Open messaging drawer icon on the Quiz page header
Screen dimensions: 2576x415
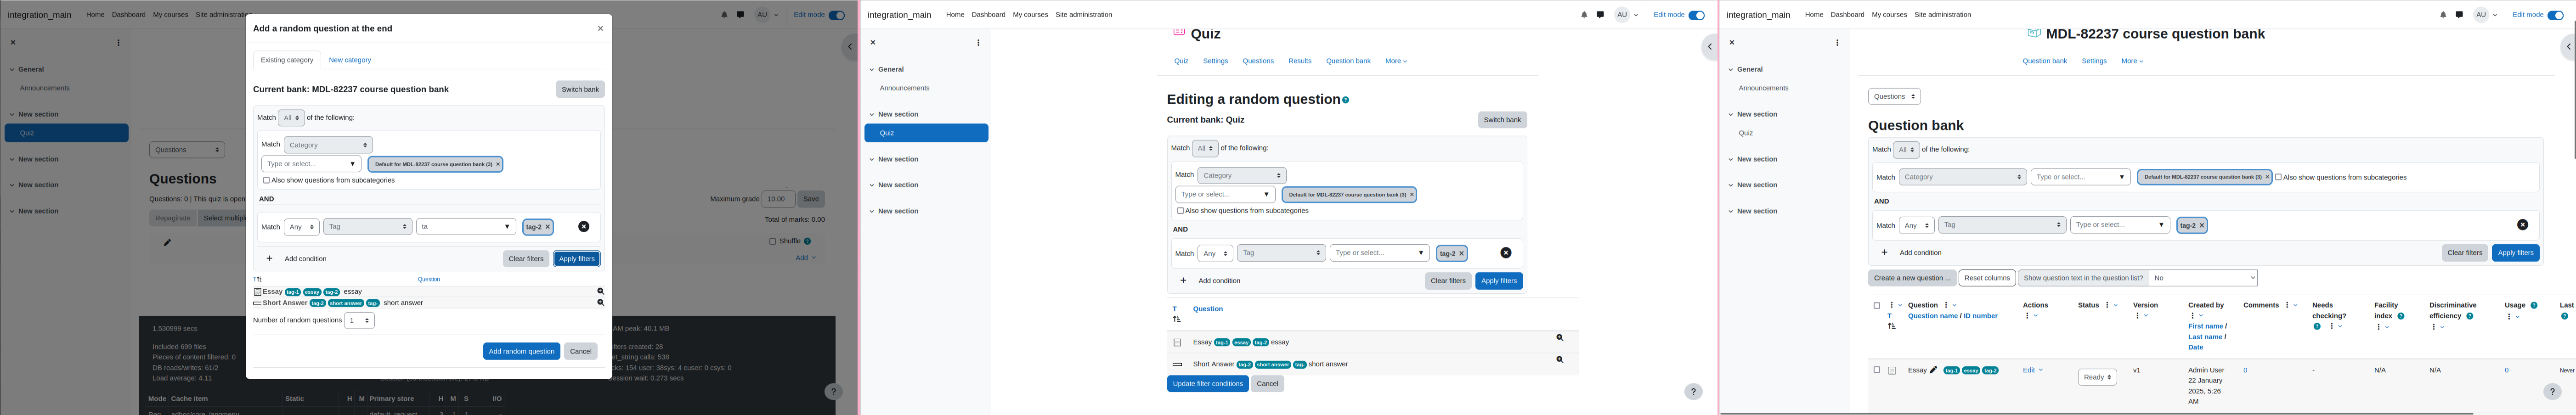click(1600, 15)
